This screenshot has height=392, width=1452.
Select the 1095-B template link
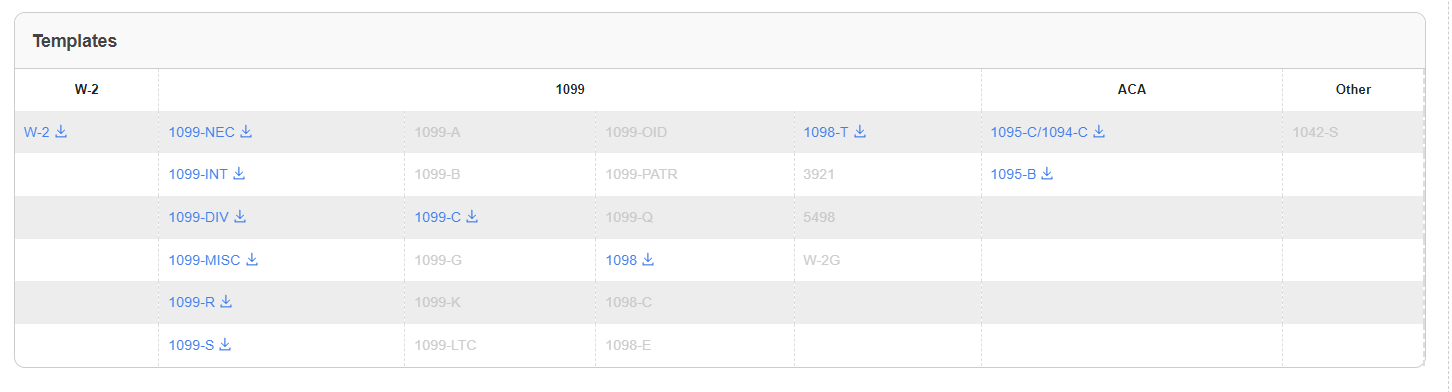[x=1014, y=174]
